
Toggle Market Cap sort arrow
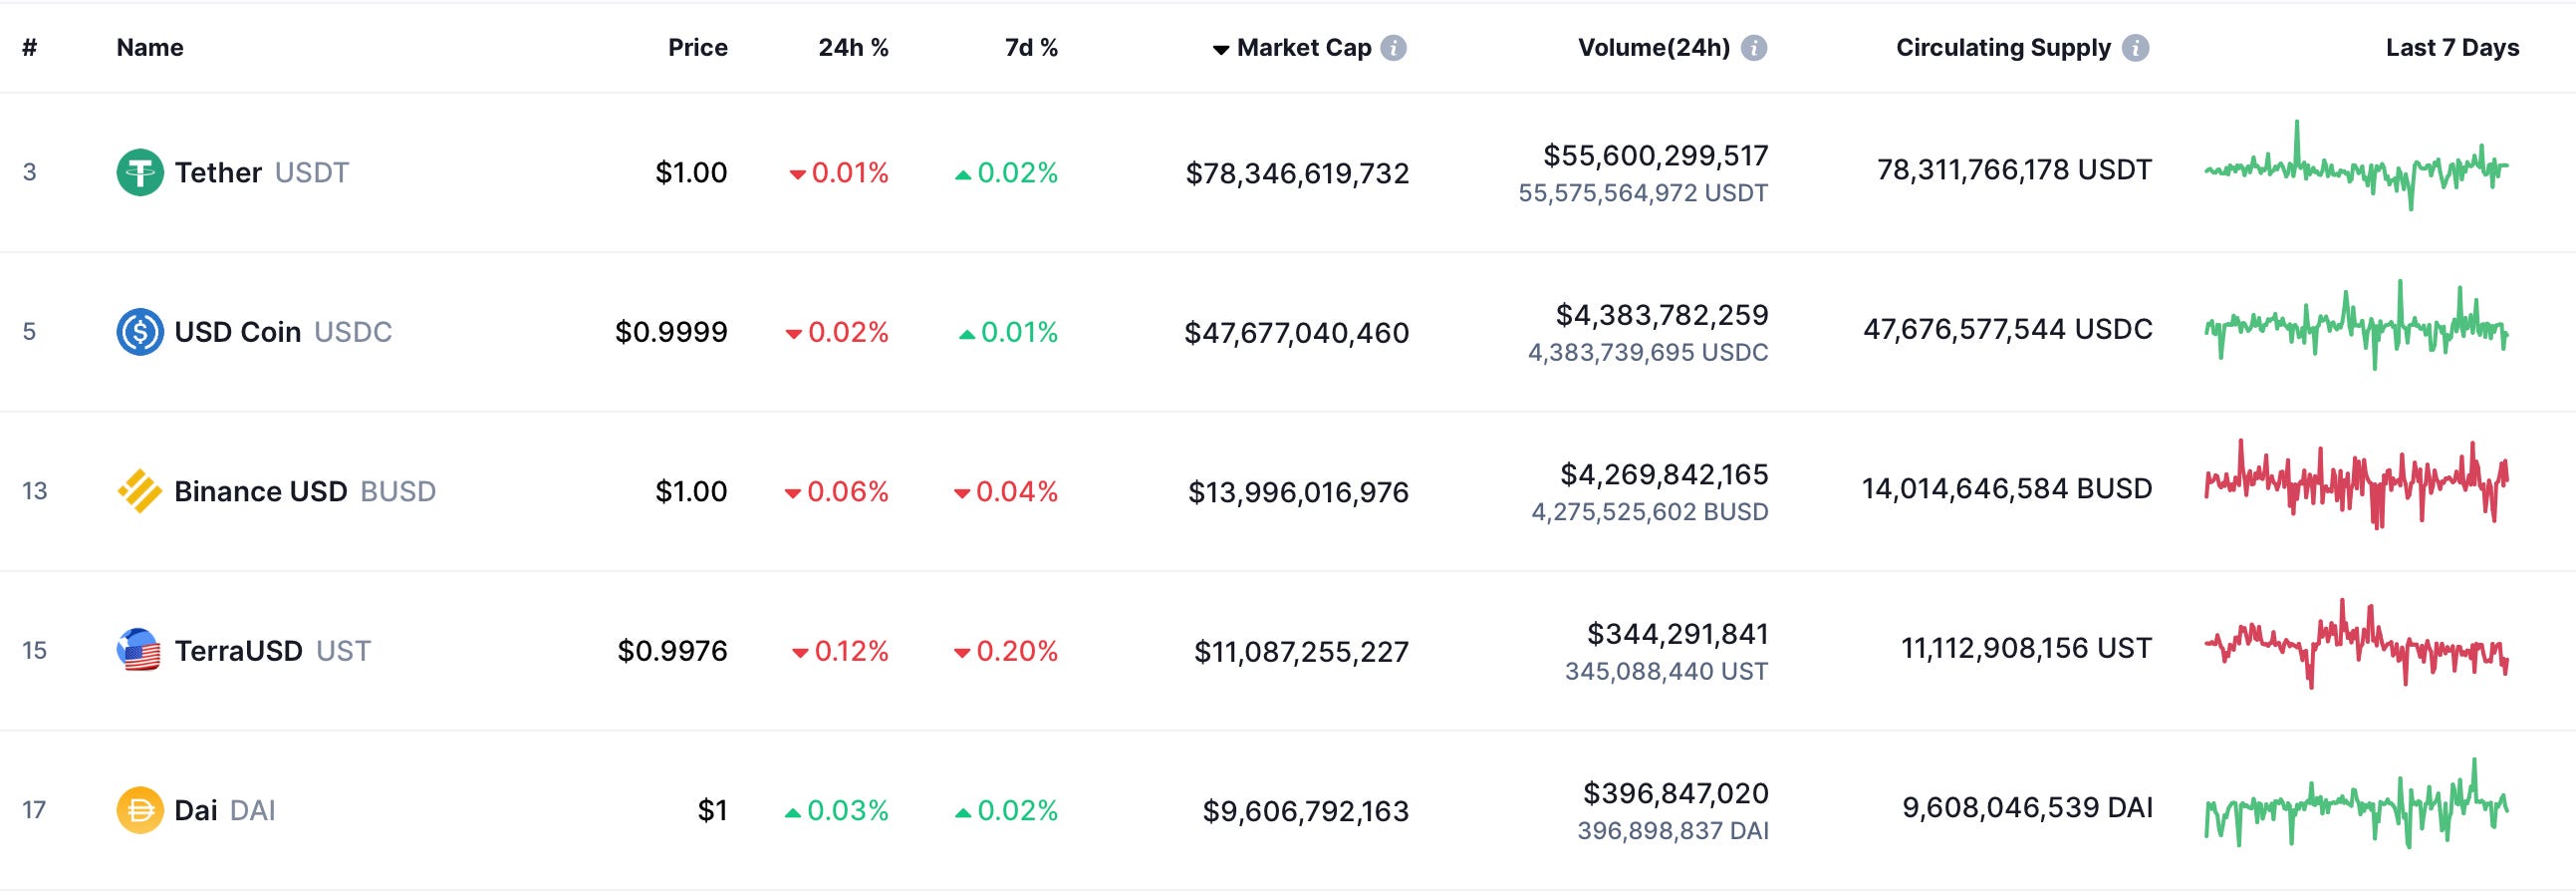pos(1221,50)
